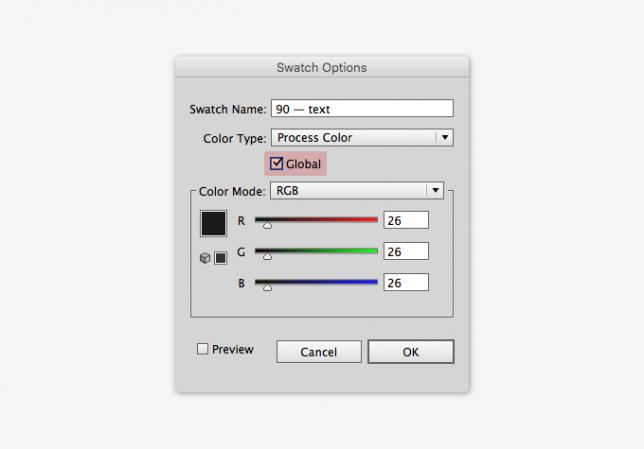Click the Swatch Name text field
The width and height of the screenshot is (644, 449).
362,108
